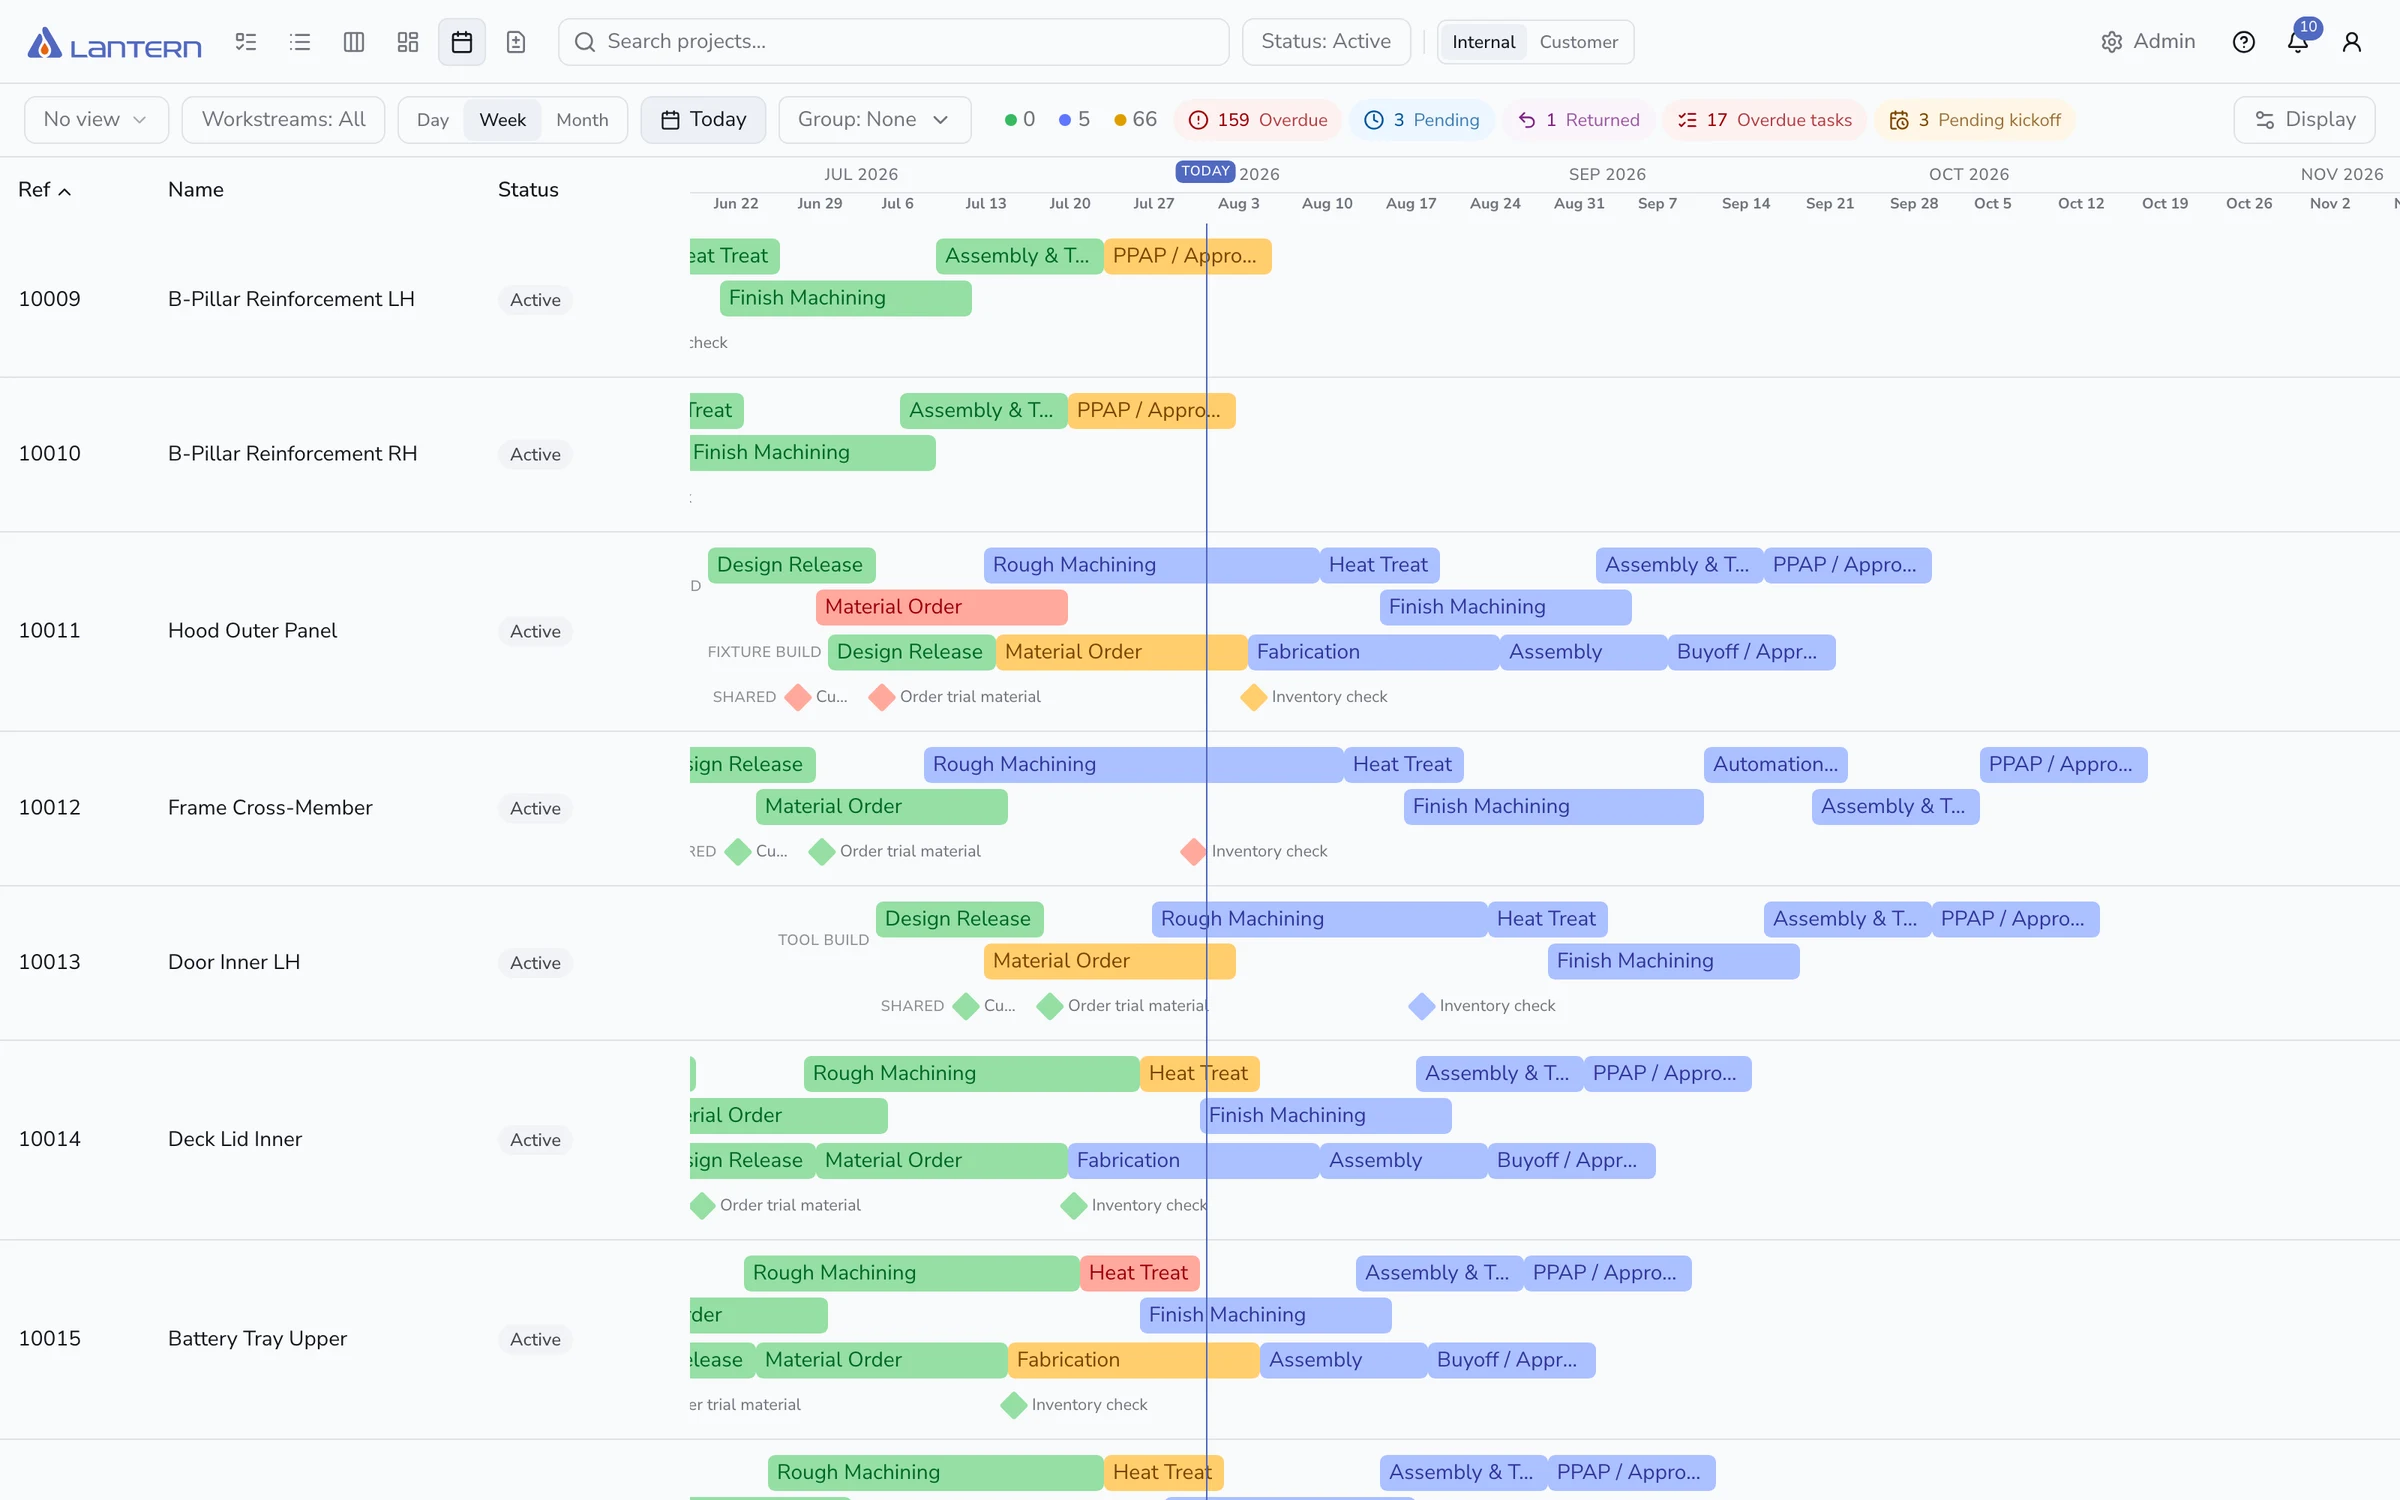Filter by 3 Pending kickoff chip
This screenshot has width=2400, height=1500.
1974,120
